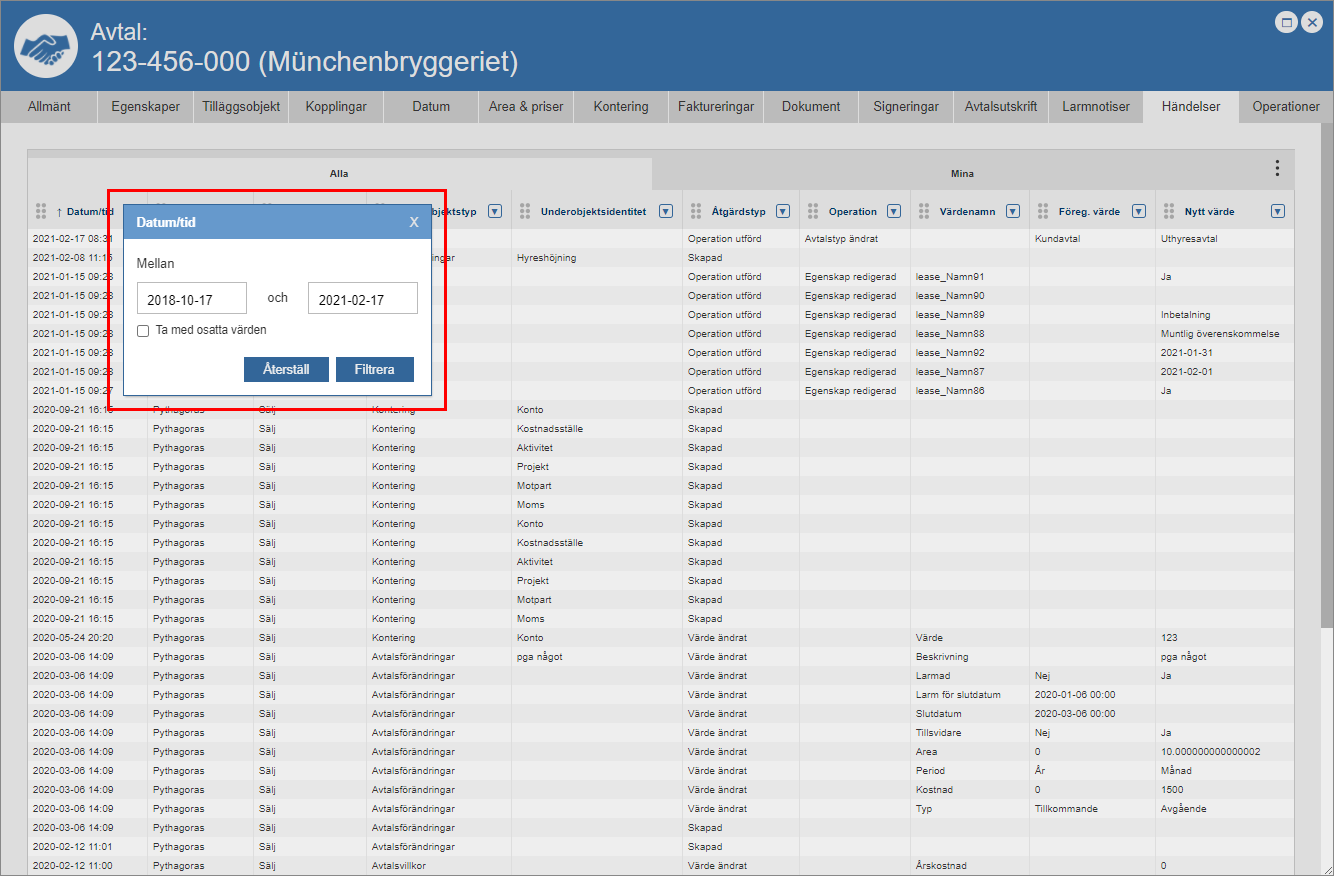Grab the Operation column drag handle
Viewport: 1334px width, 876px height.
(812, 211)
